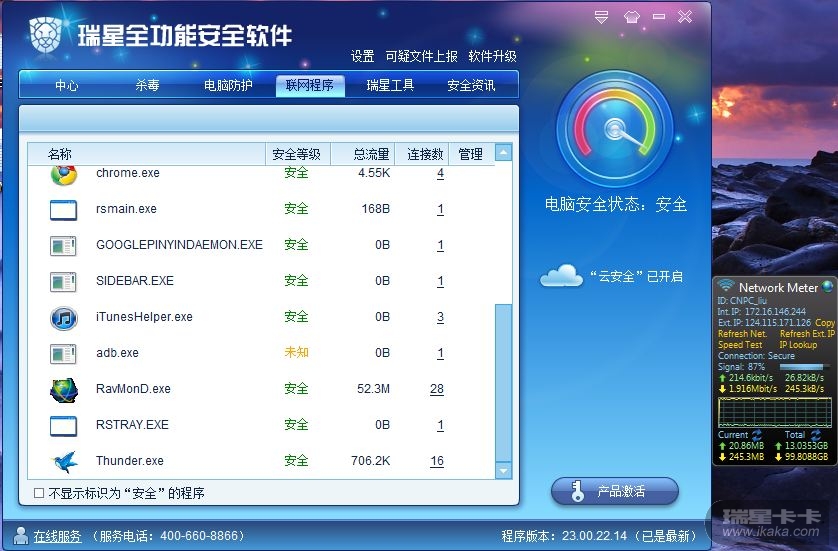Open the 瑞星工具 tab
838x551 pixels.
390,85
